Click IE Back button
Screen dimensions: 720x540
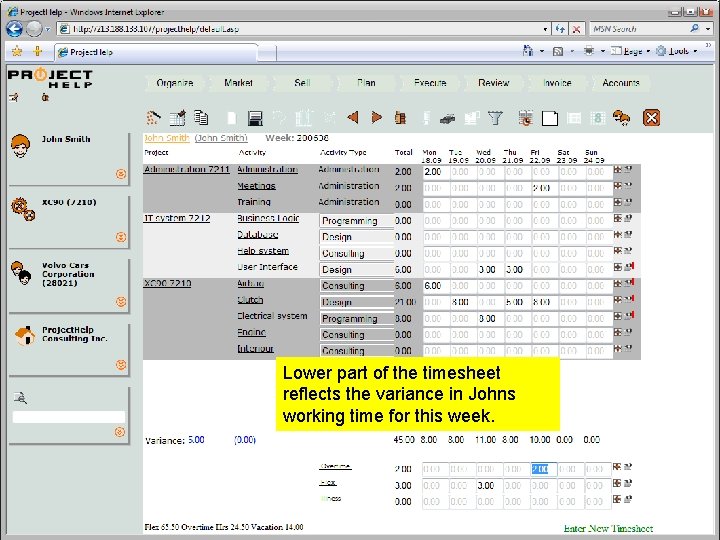pos(15,29)
